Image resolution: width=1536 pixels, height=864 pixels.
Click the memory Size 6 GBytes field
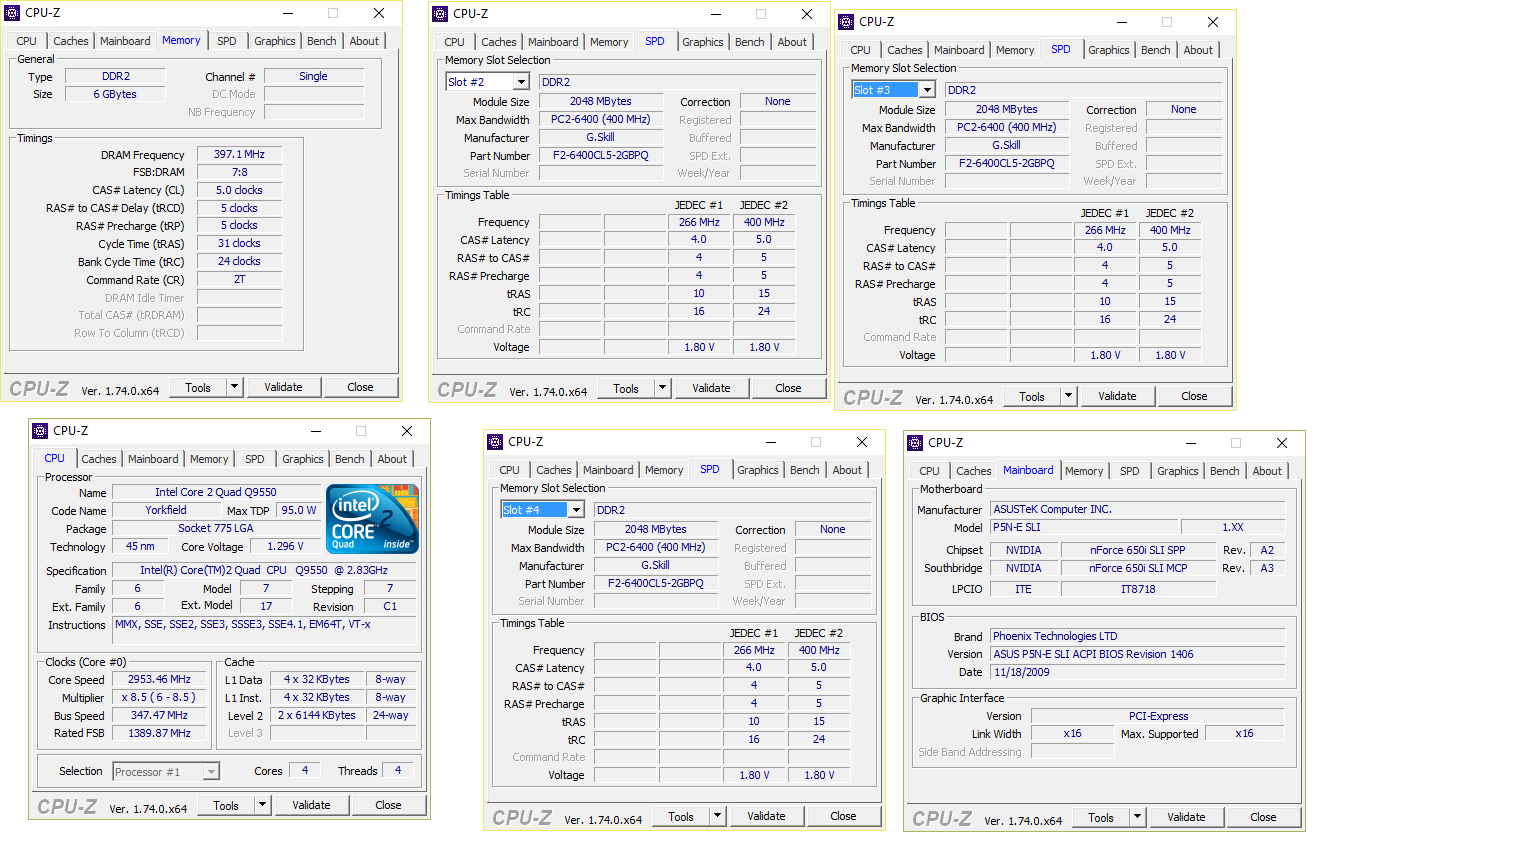(x=115, y=94)
